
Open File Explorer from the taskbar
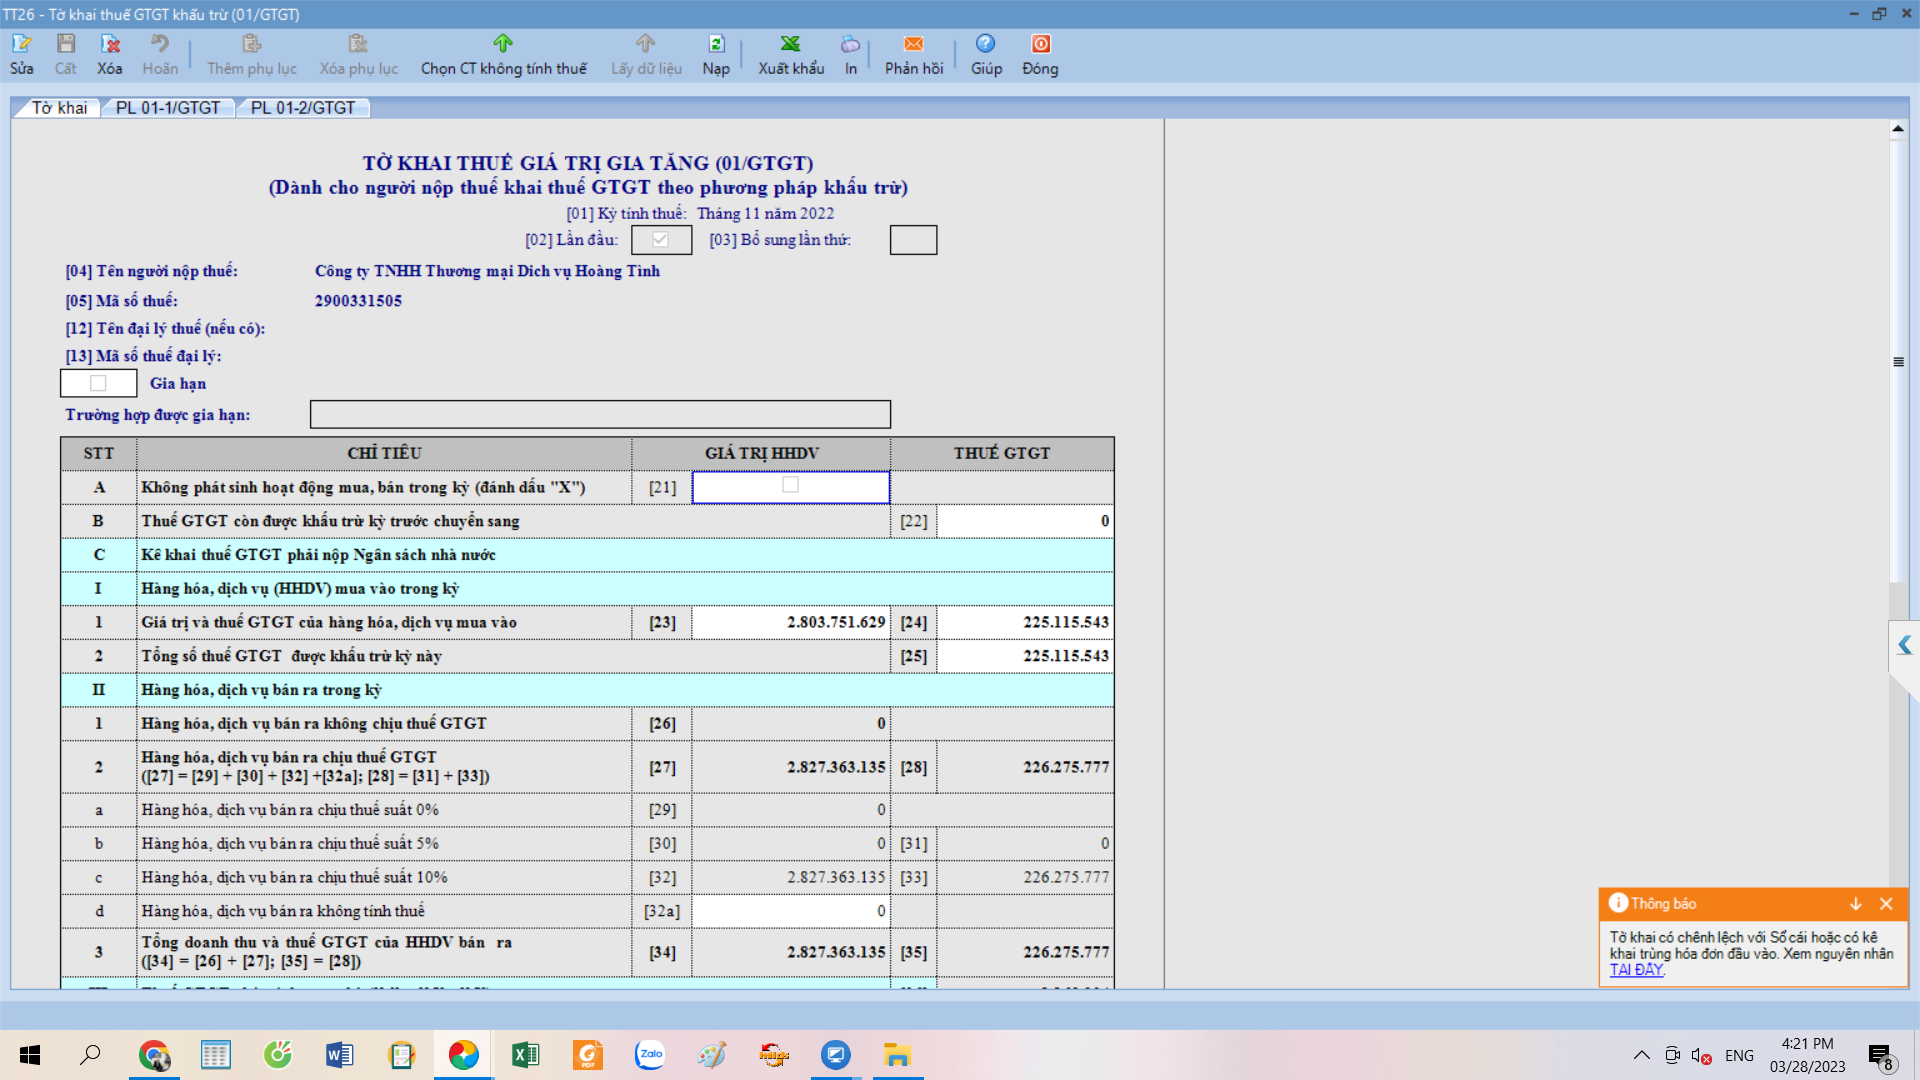[x=897, y=1055]
